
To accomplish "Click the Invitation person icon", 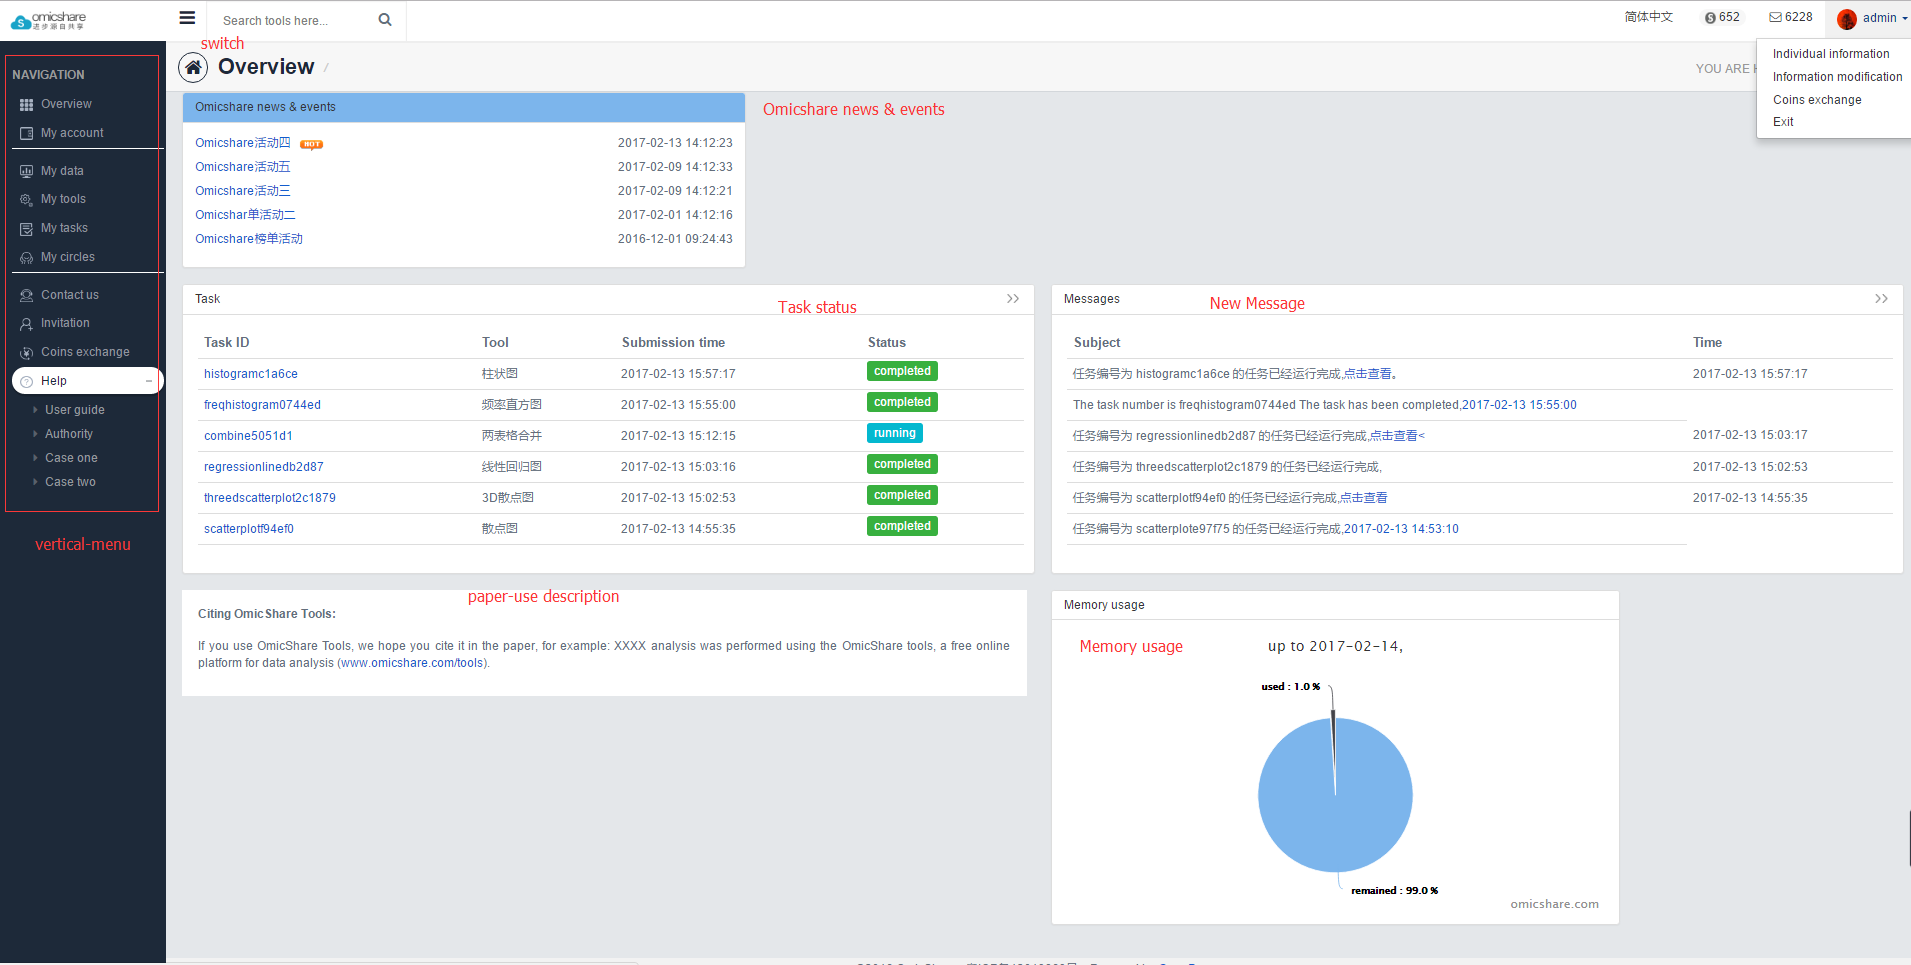I will tap(26, 324).
